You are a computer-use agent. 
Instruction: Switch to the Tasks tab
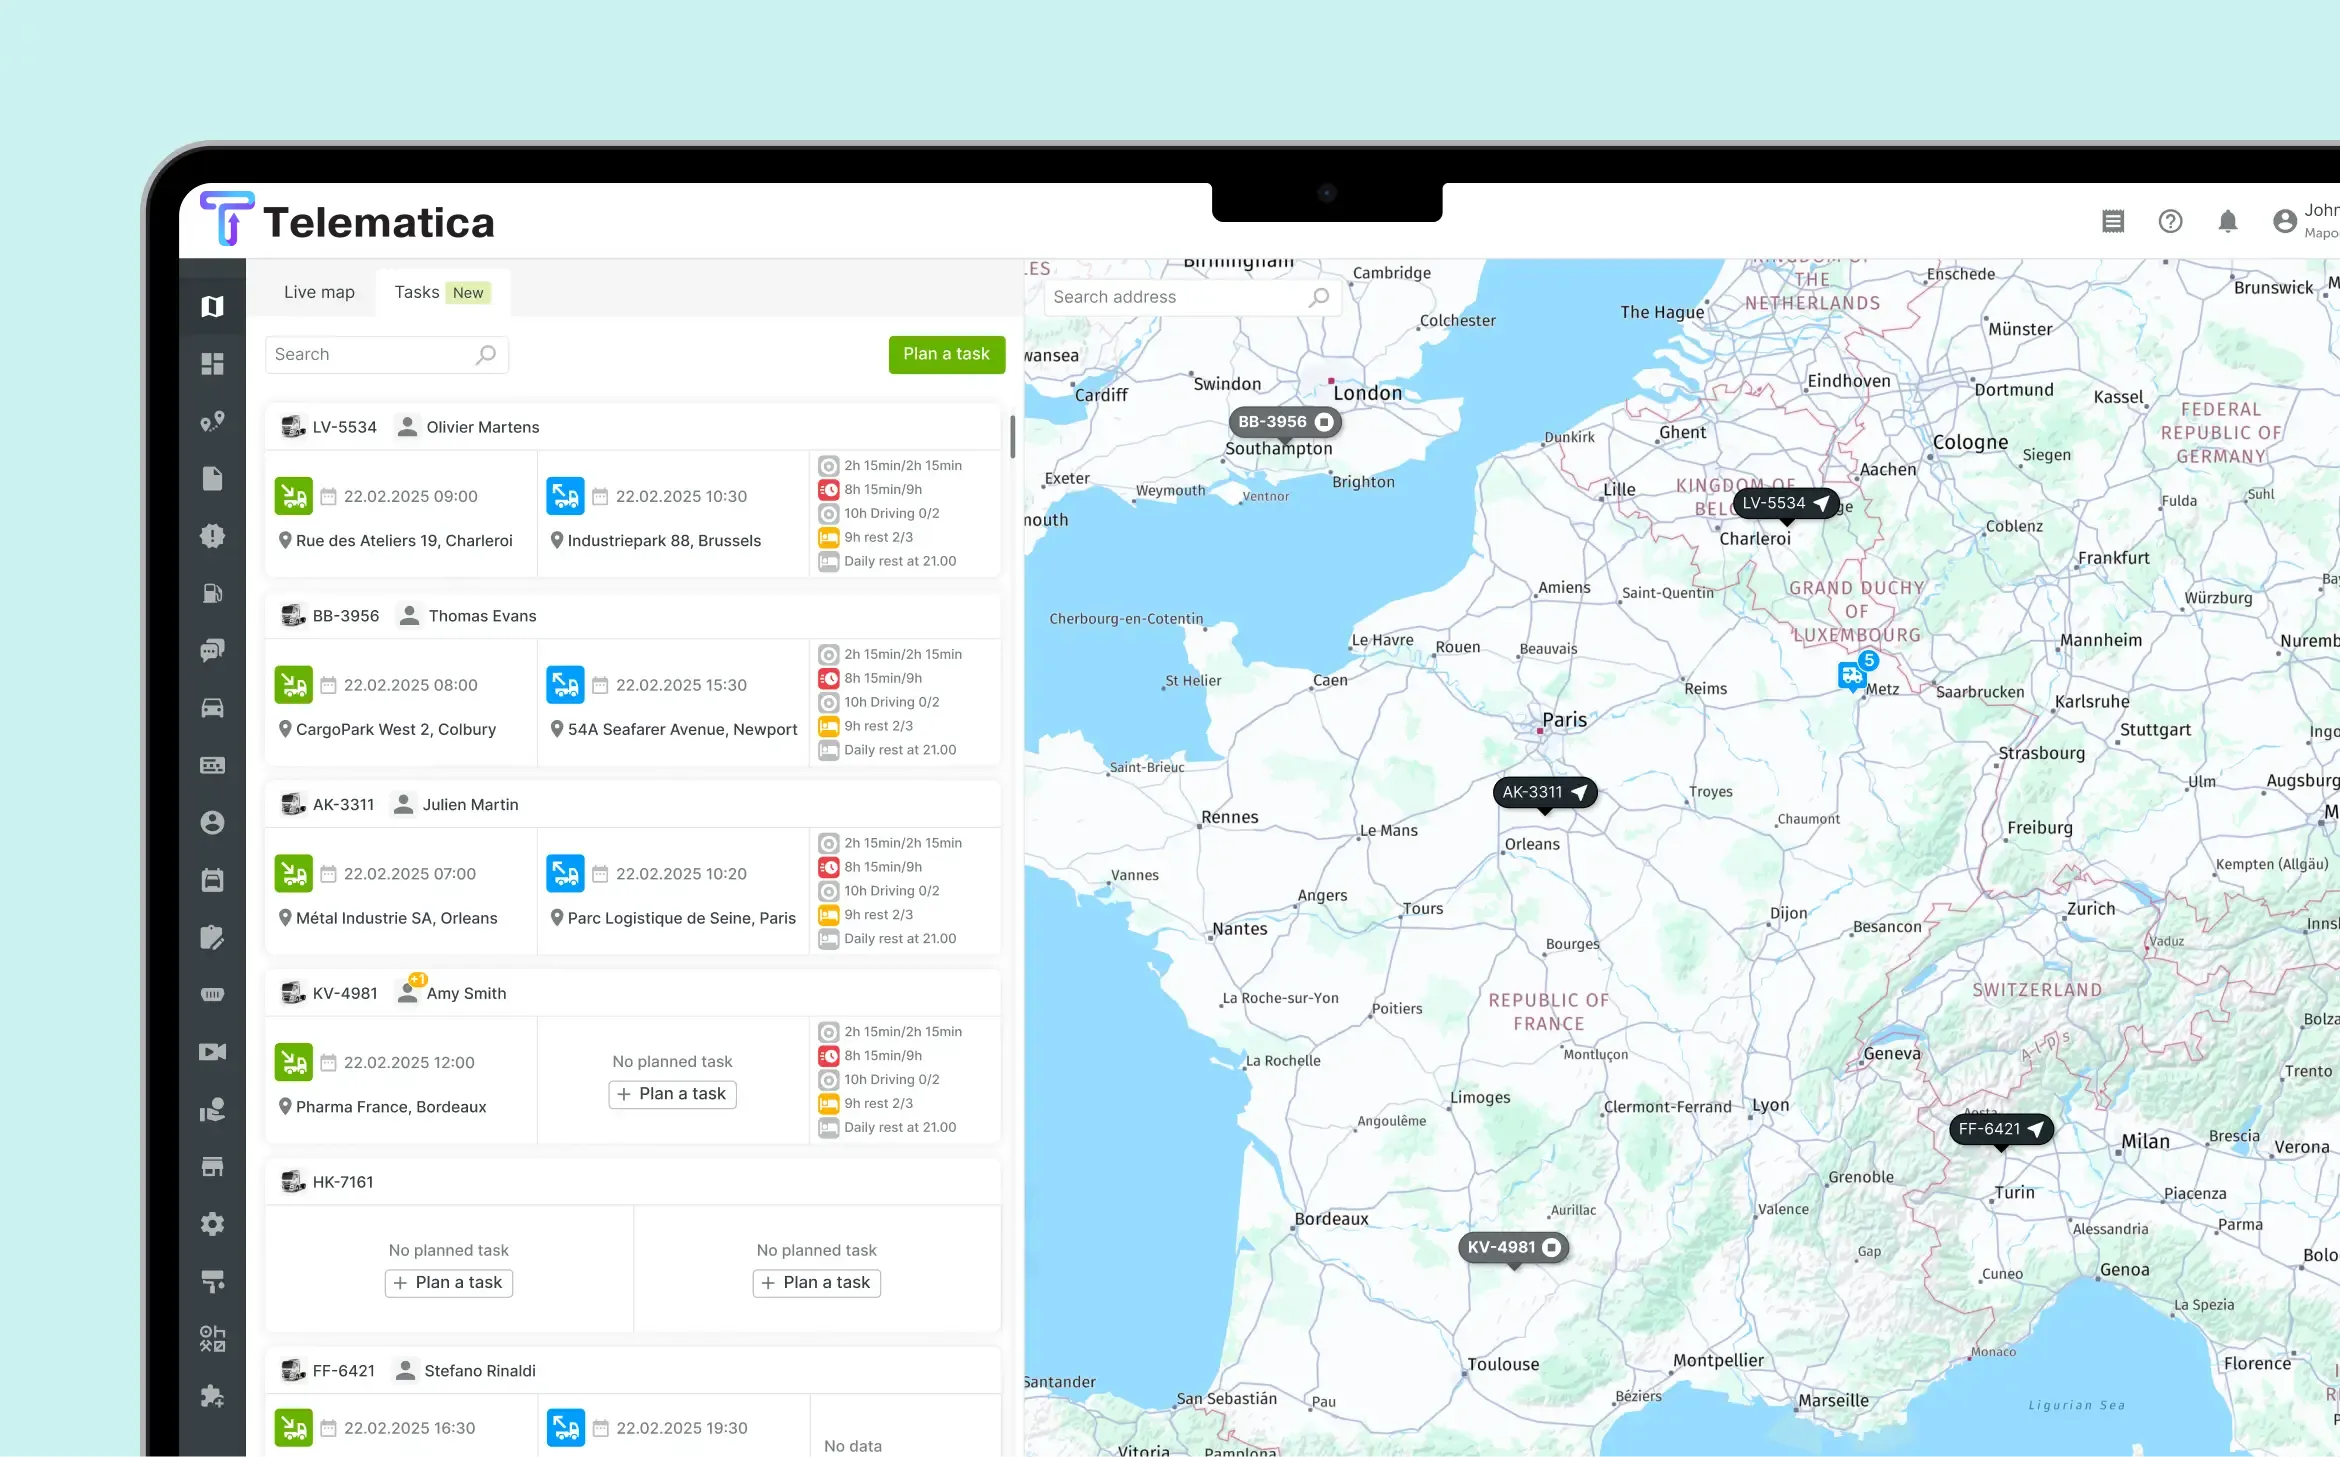point(442,292)
